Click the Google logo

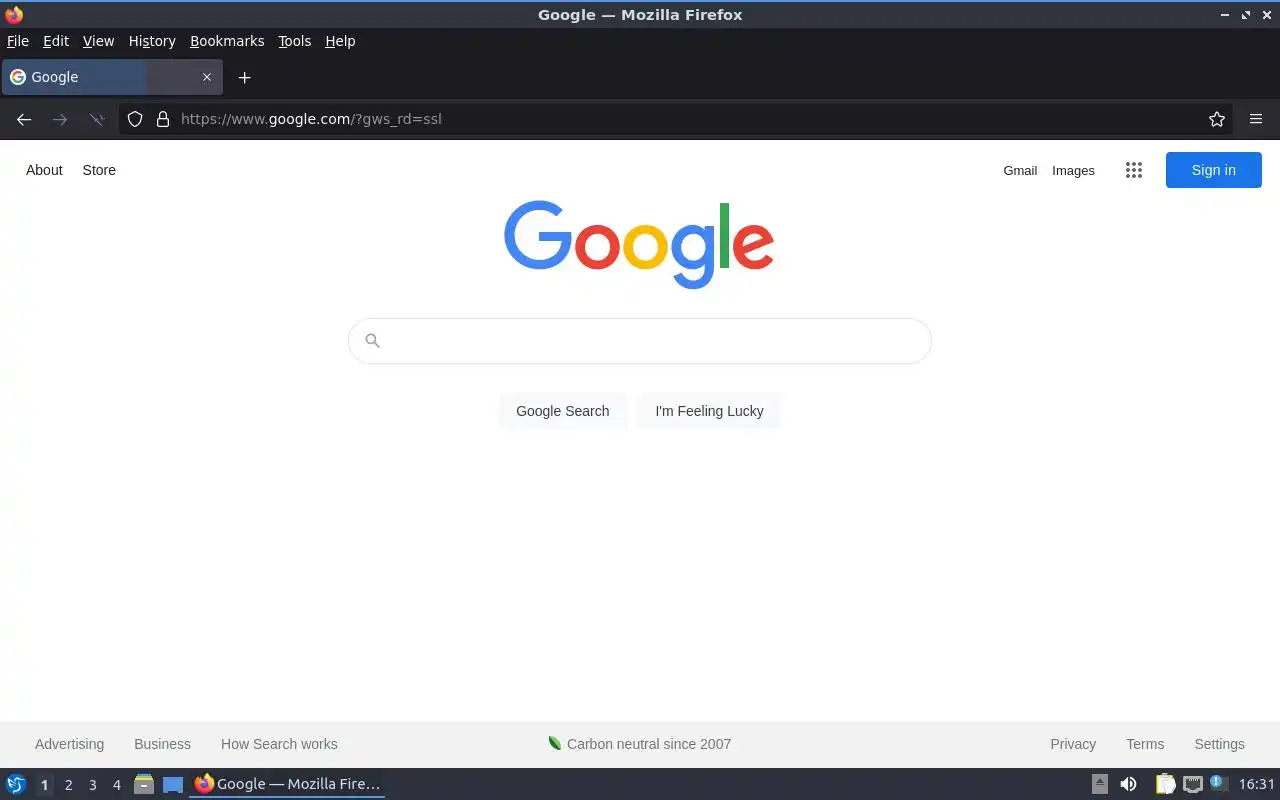[x=639, y=245]
